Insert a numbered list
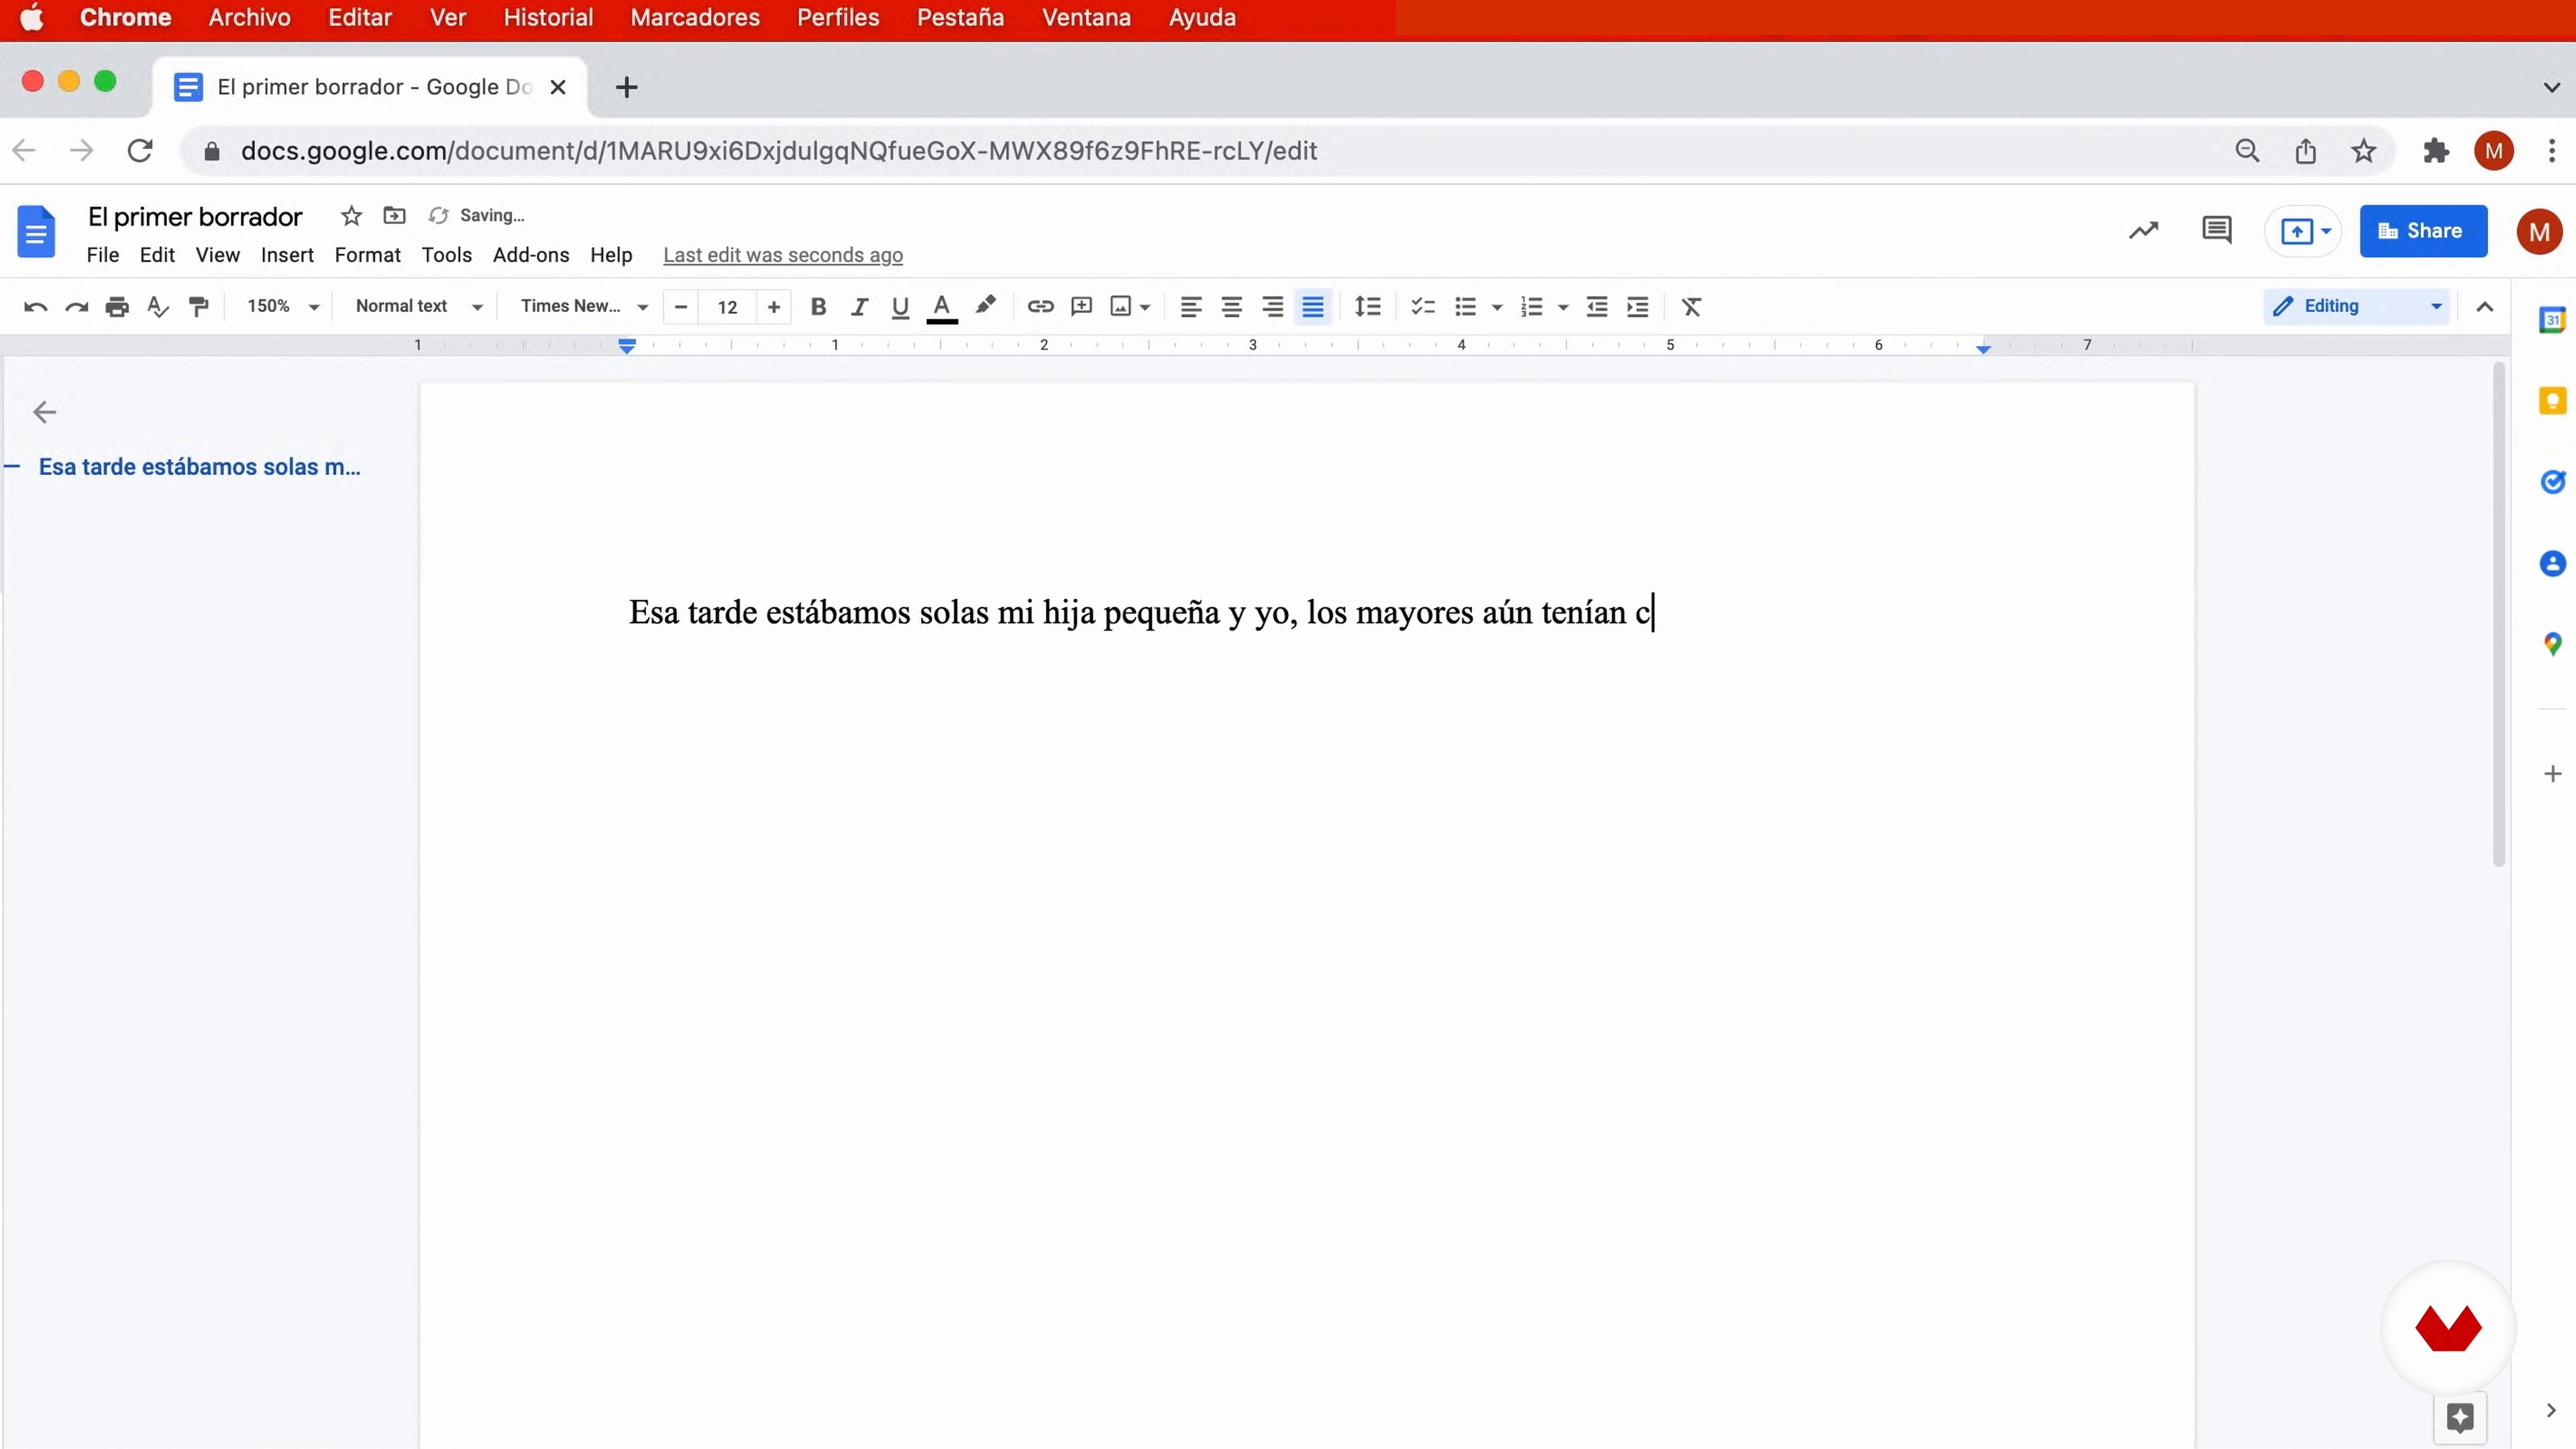Viewport: 2576px width, 1449px height. pyautogui.click(x=1531, y=307)
